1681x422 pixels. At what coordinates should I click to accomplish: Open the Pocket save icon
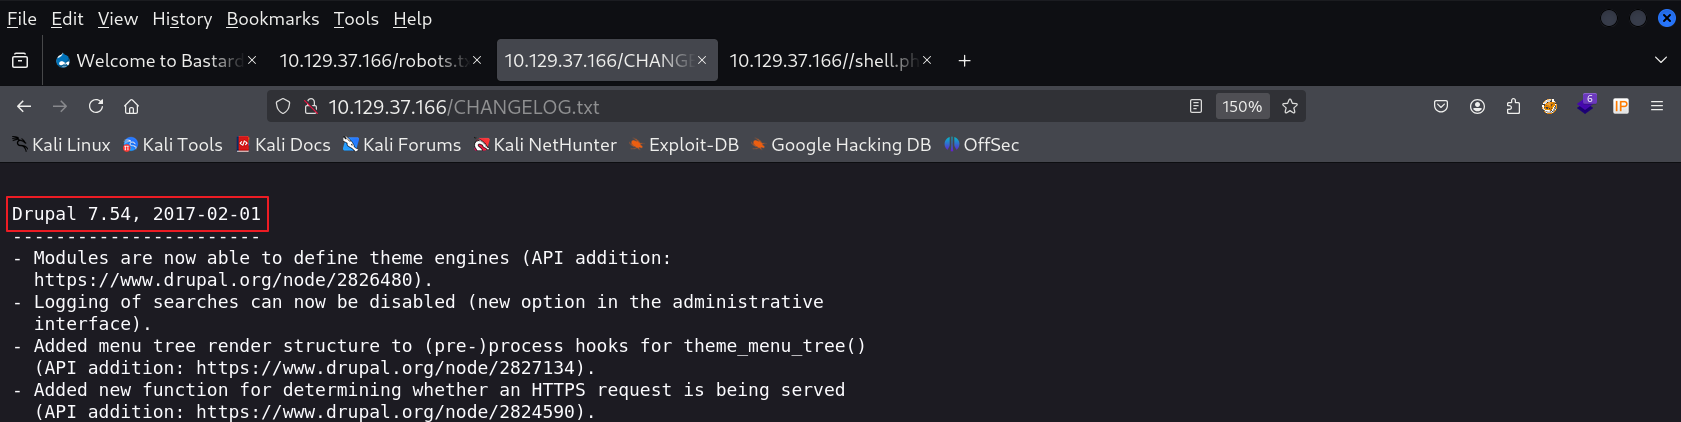(1441, 106)
